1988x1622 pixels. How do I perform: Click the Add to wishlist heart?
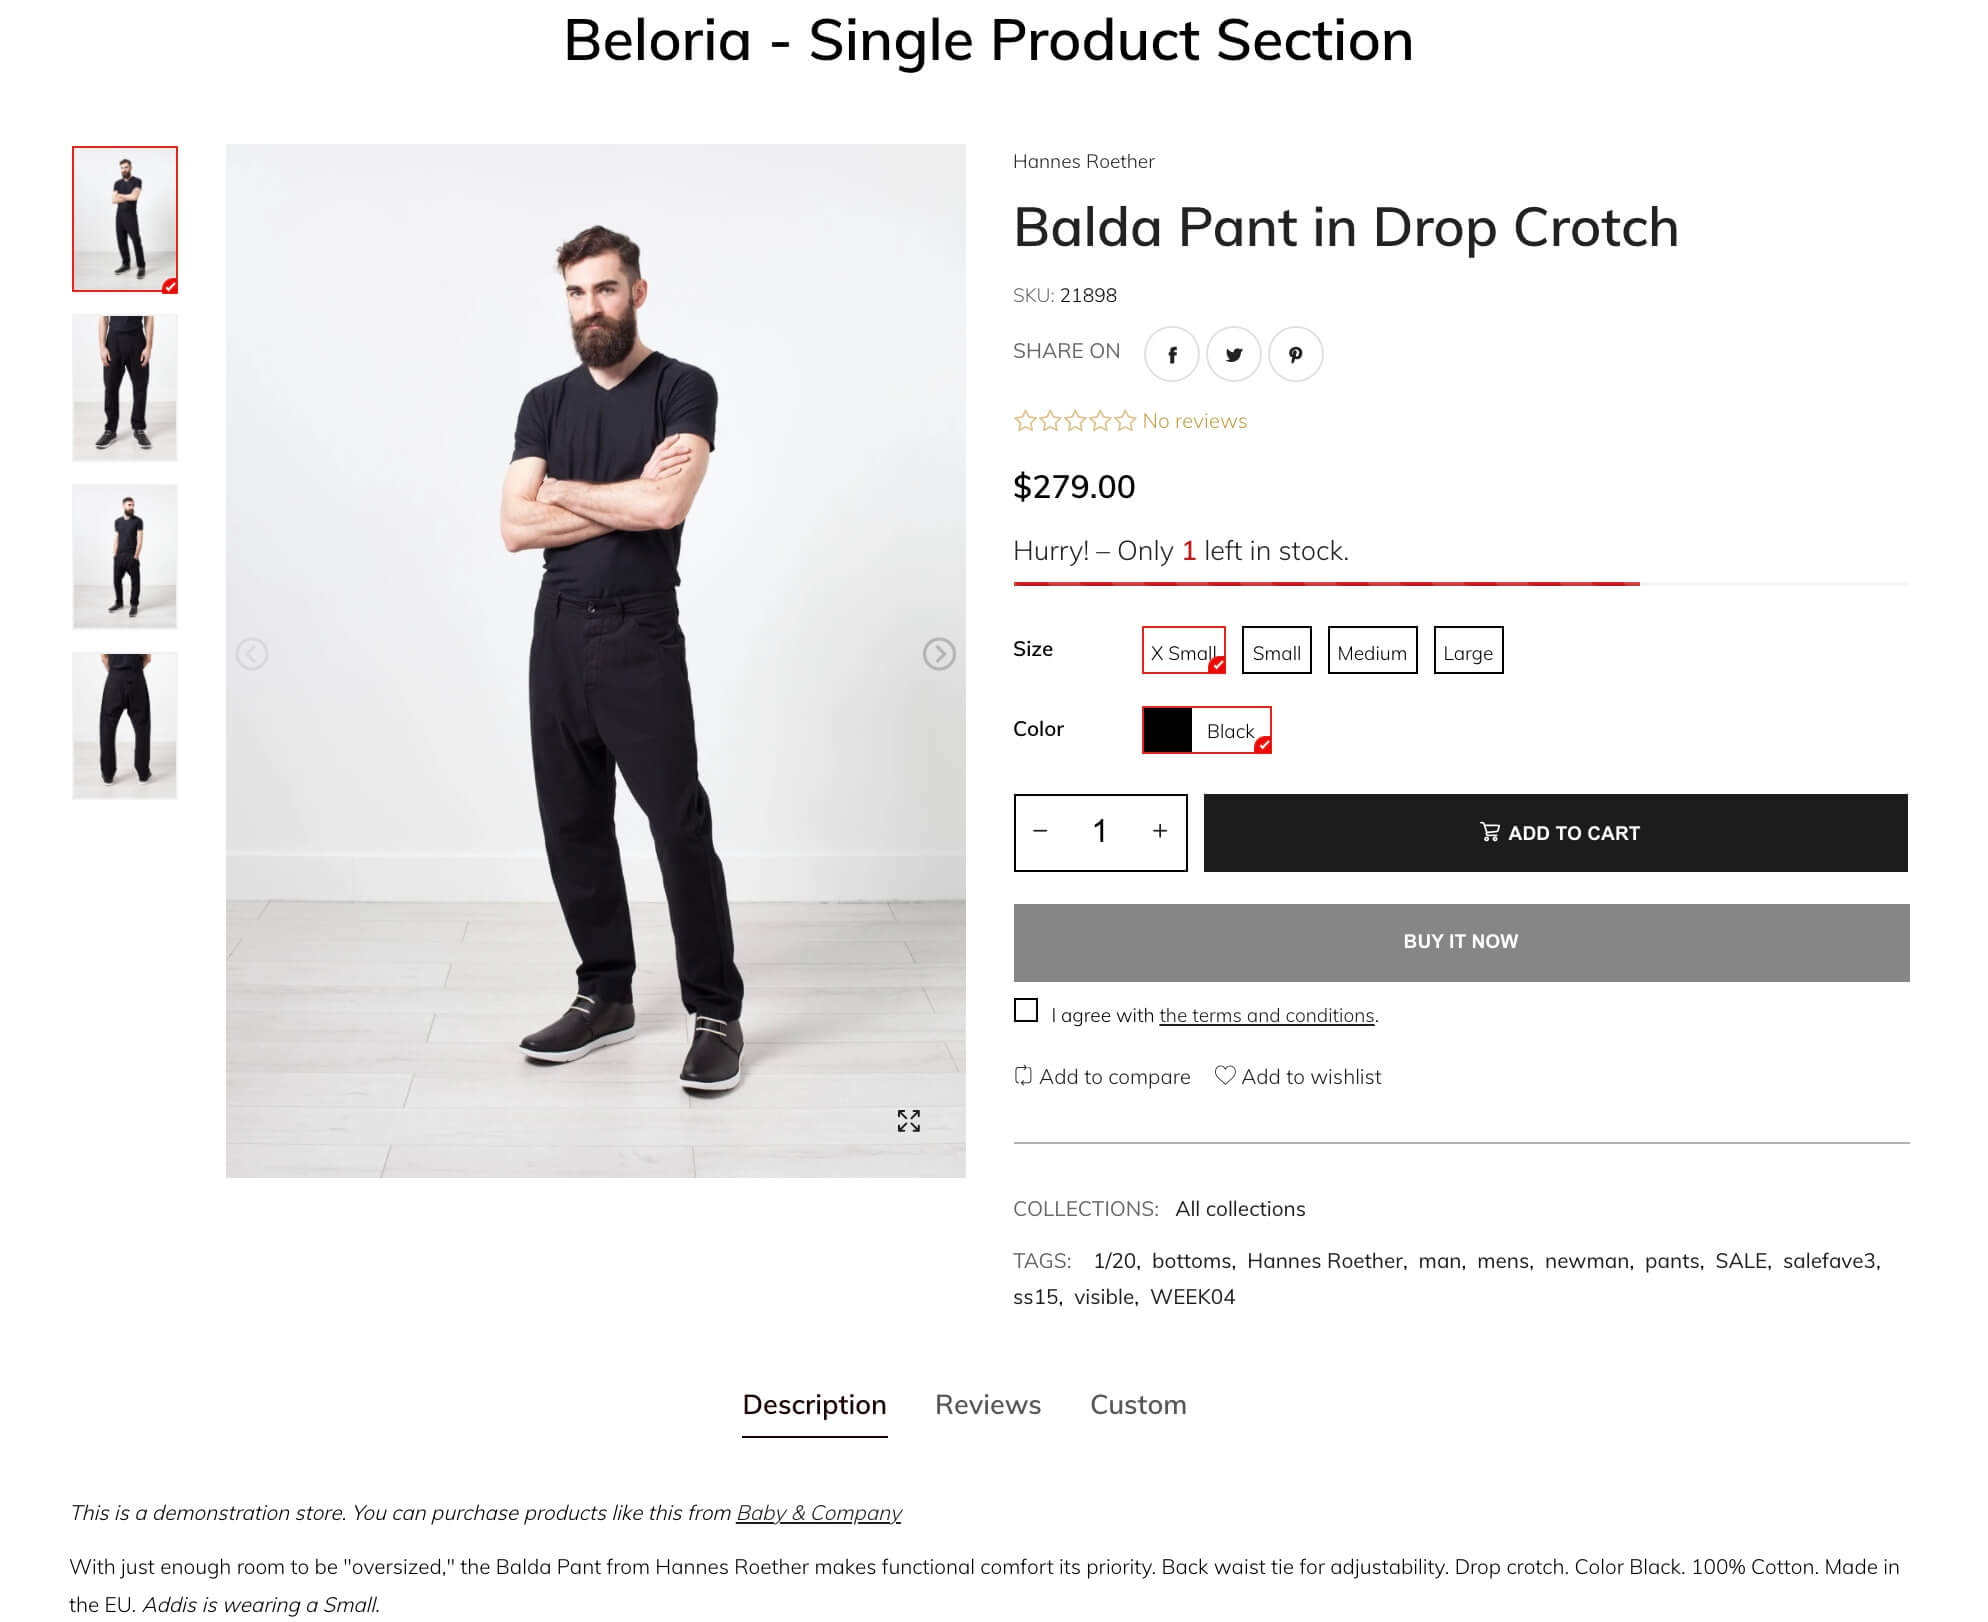coord(1224,1075)
